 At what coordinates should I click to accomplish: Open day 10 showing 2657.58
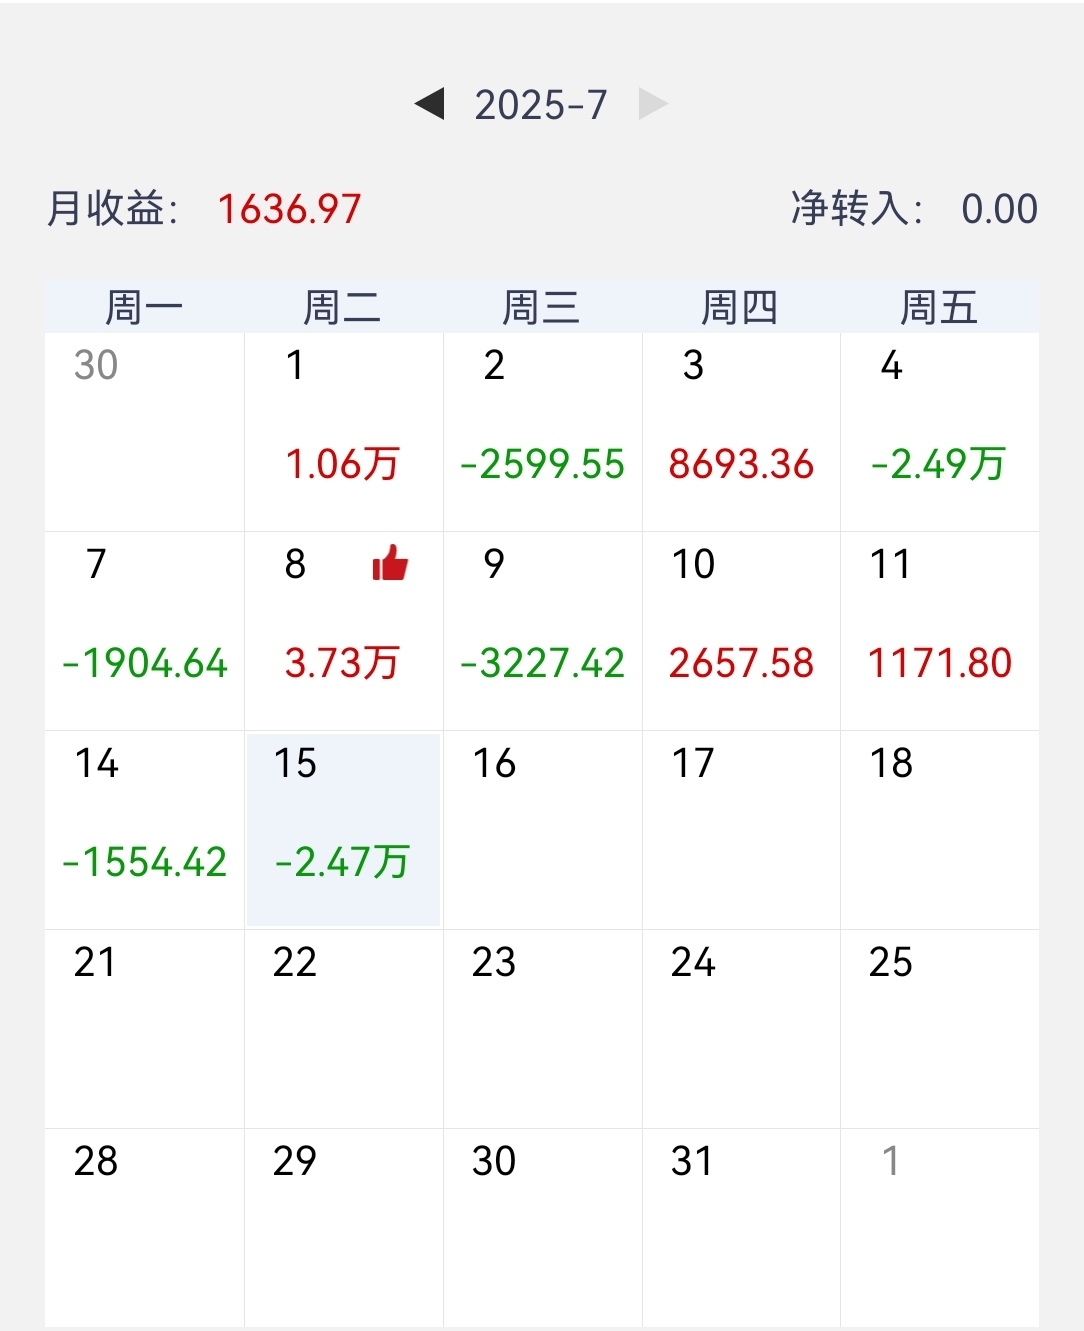(741, 631)
